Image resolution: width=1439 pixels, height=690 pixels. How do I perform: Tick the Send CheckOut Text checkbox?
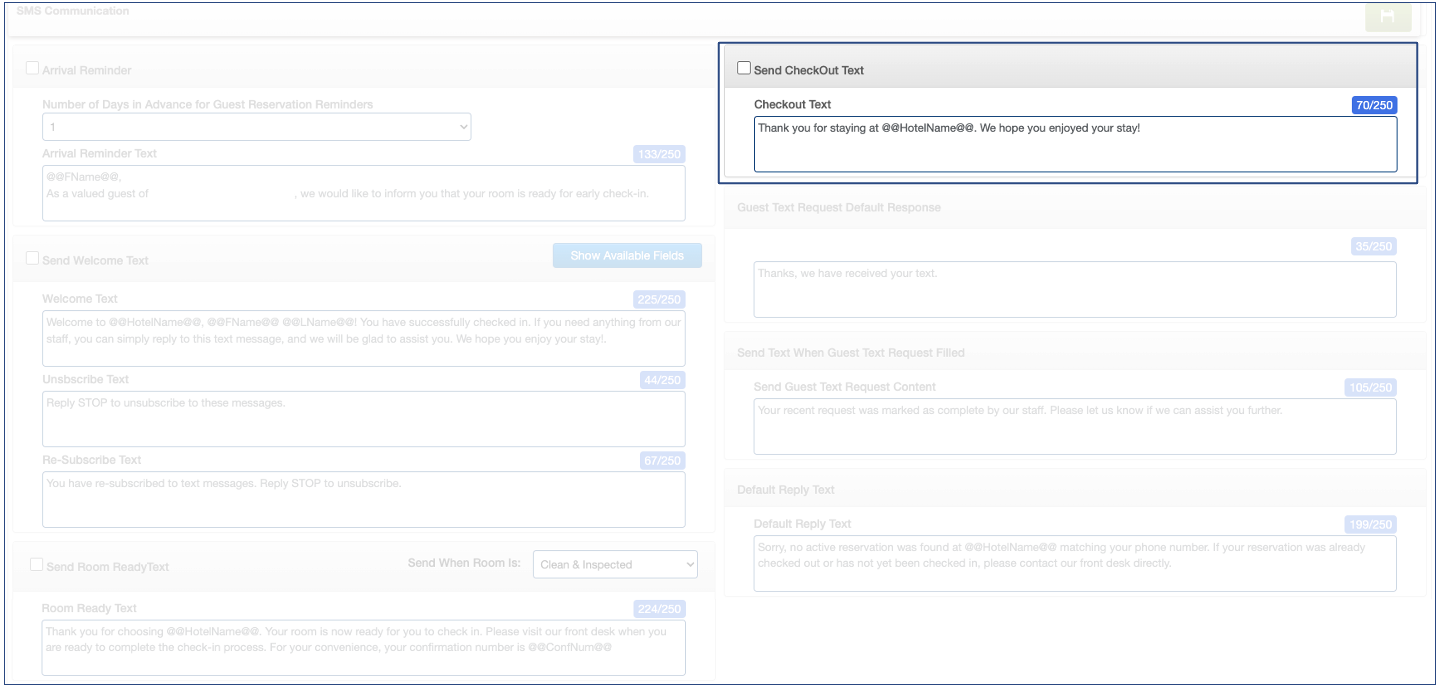[x=744, y=69]
